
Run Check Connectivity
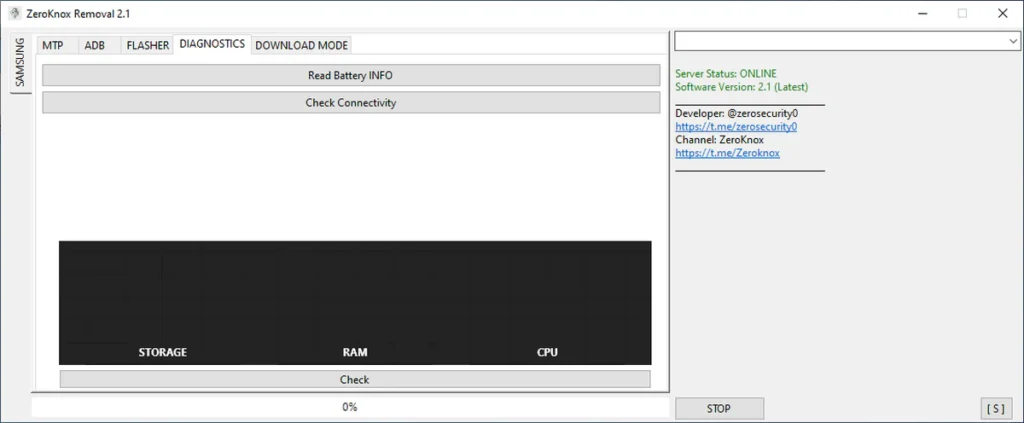pos(350,103)
